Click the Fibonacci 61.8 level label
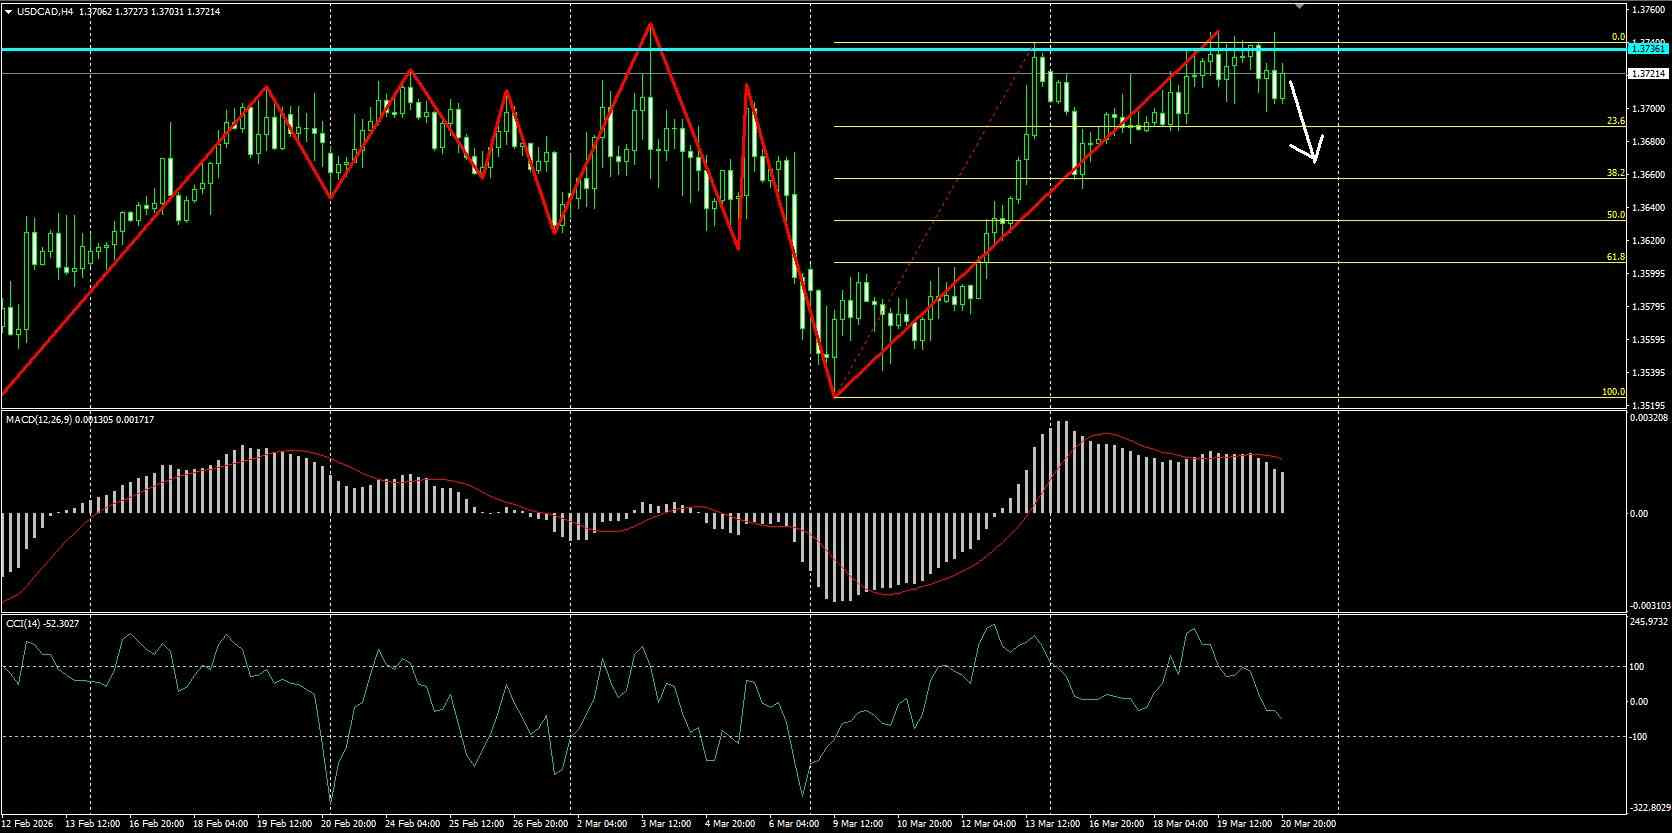The height and width of the screenshot is (833, 1672). pos(1615,257)
